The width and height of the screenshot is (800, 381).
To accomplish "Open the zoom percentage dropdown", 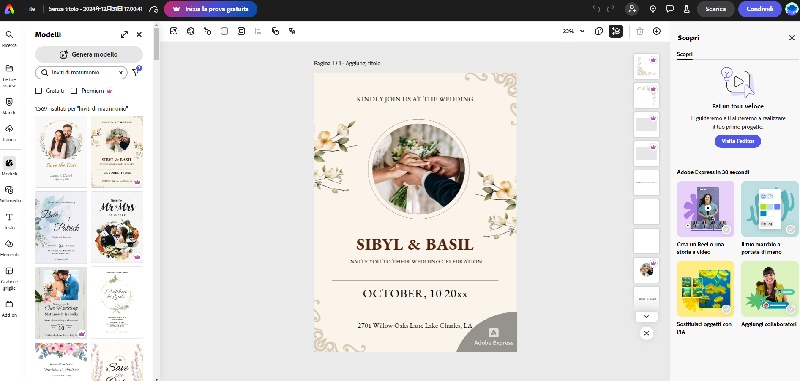I will 574,31.
